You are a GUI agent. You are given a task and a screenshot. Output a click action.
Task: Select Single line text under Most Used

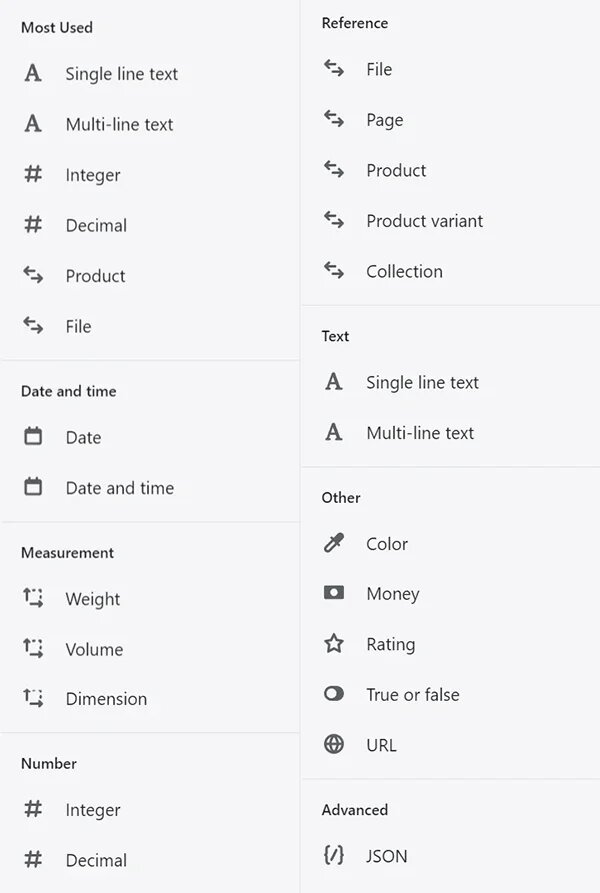(121, 74)
